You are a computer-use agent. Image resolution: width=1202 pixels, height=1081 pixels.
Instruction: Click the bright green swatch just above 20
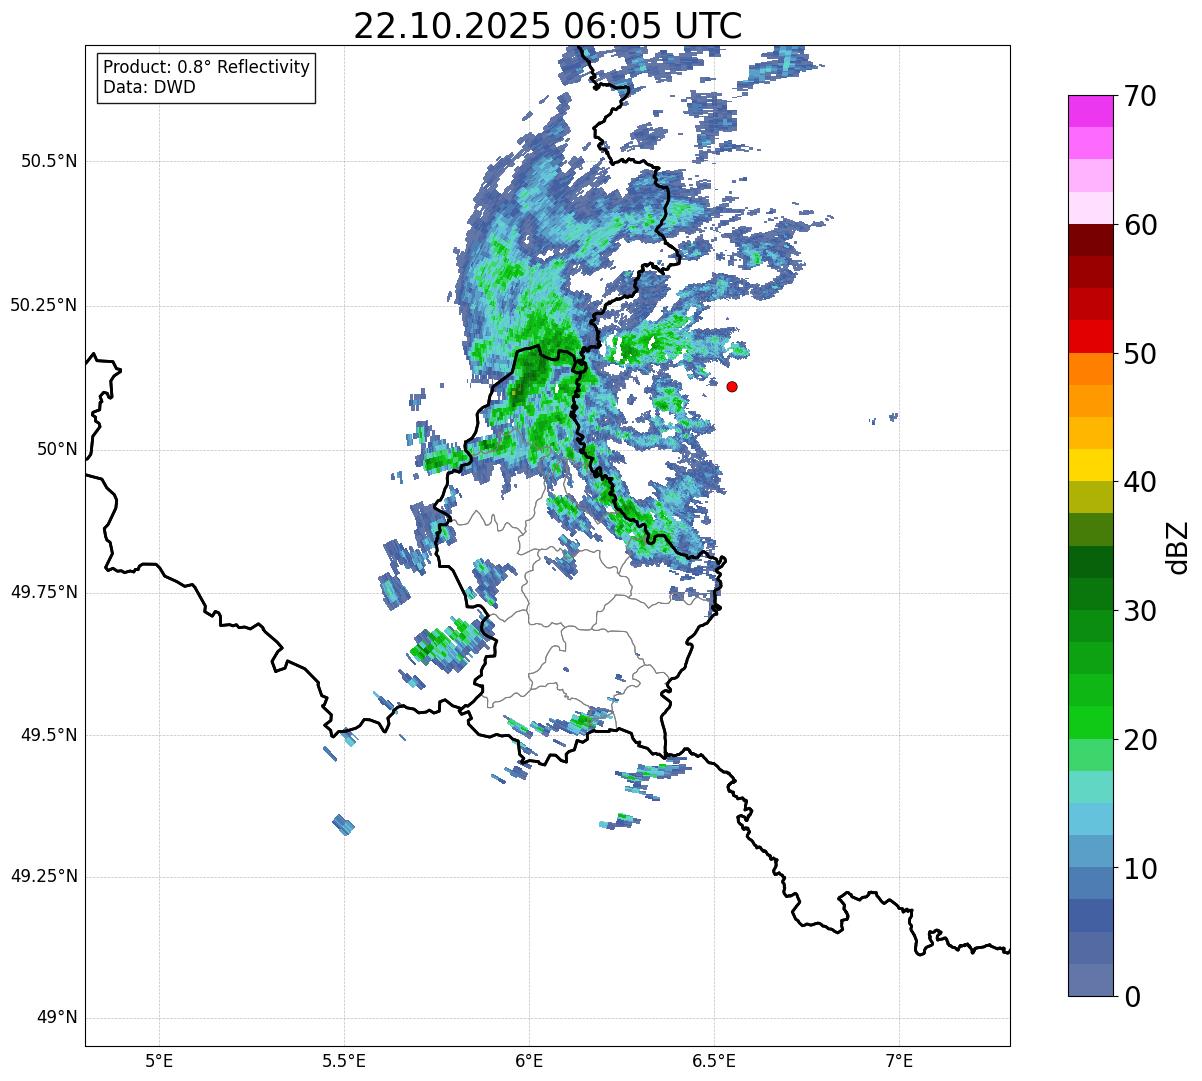[x=1090, y=722]
